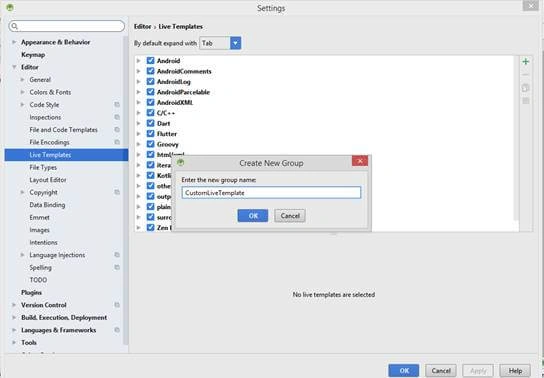Toggle the AndroidLog group checkbox
The image size is (544, 378).
pos(150,81)
